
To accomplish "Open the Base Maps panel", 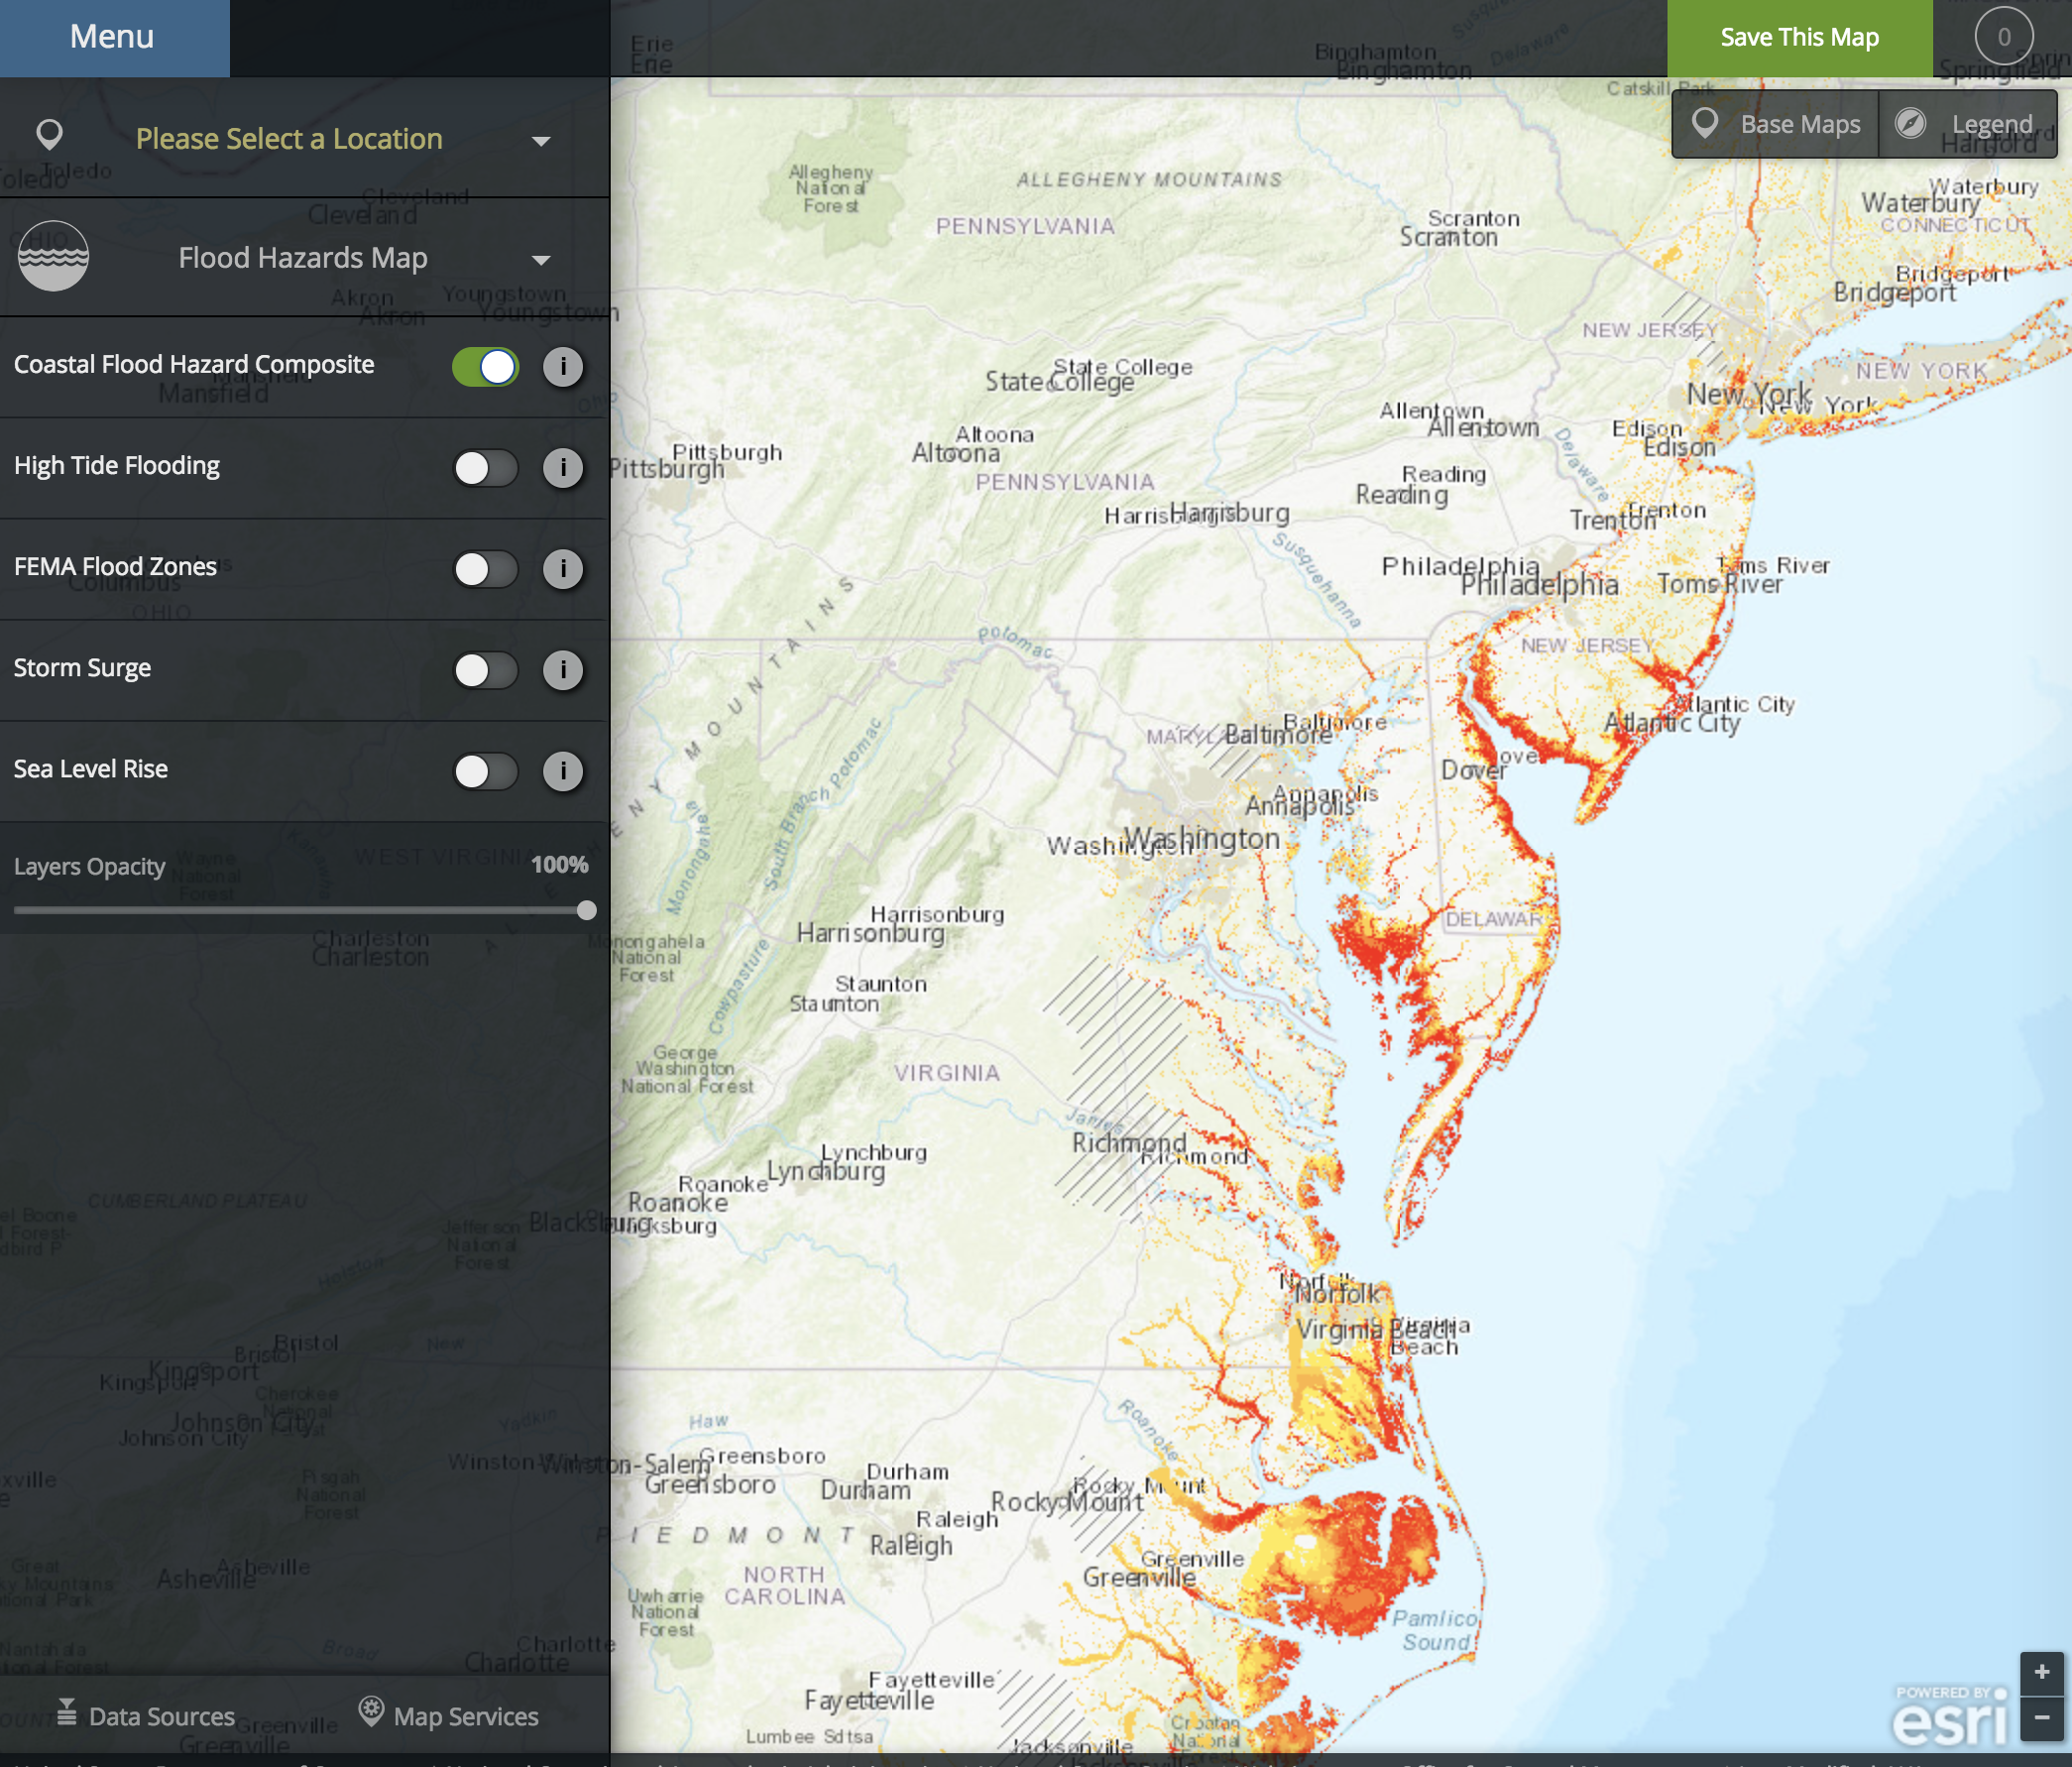I will (x=1775, y=124).
